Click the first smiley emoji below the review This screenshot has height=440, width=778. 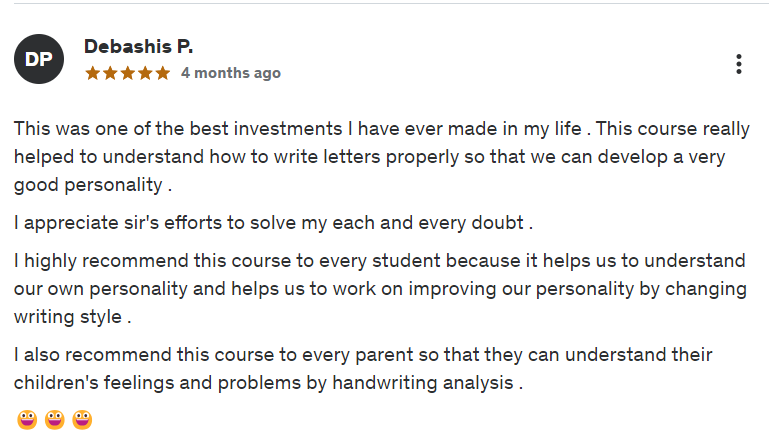pyautogui.click(x=27, y=419)
